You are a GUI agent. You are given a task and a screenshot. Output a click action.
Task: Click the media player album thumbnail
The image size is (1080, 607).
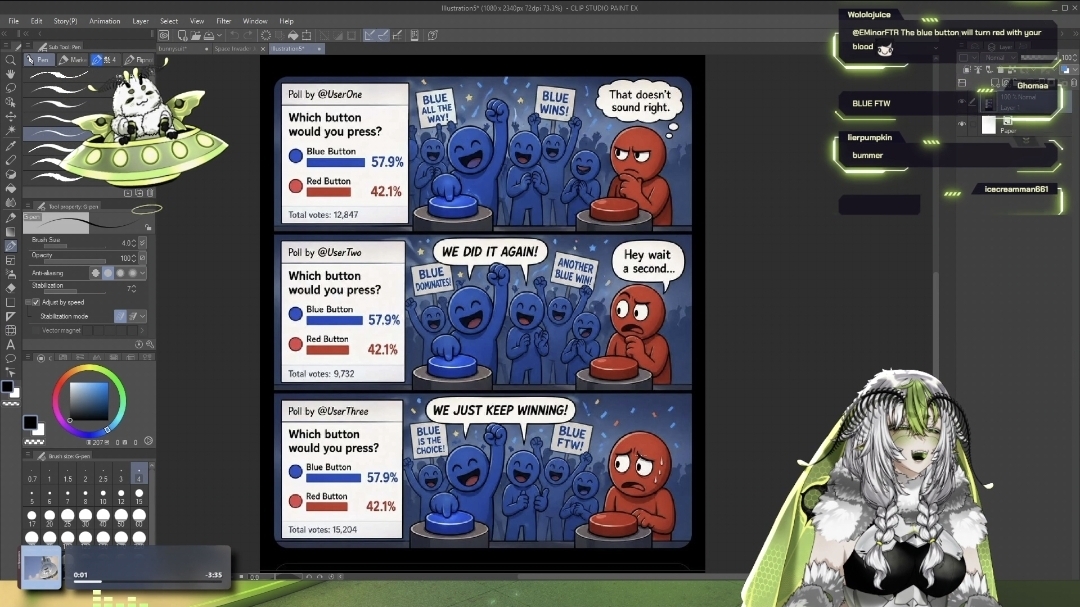point(41,568)
